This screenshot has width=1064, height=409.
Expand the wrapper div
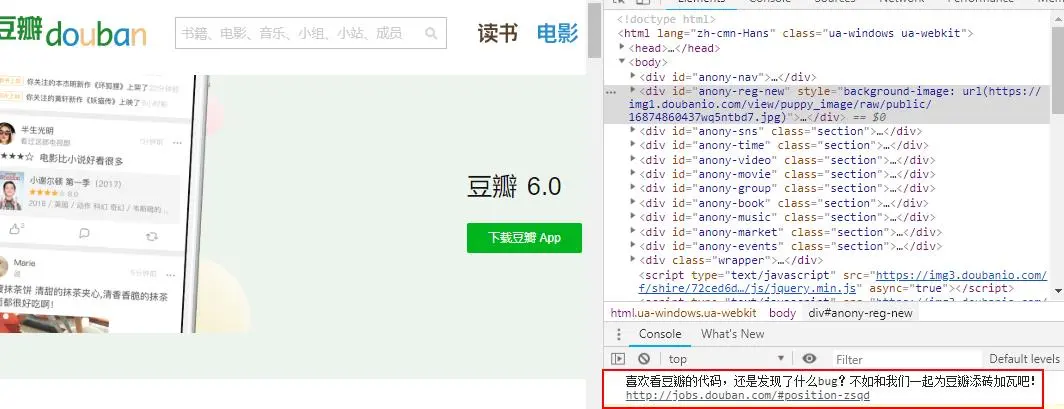tap(634, 260)
